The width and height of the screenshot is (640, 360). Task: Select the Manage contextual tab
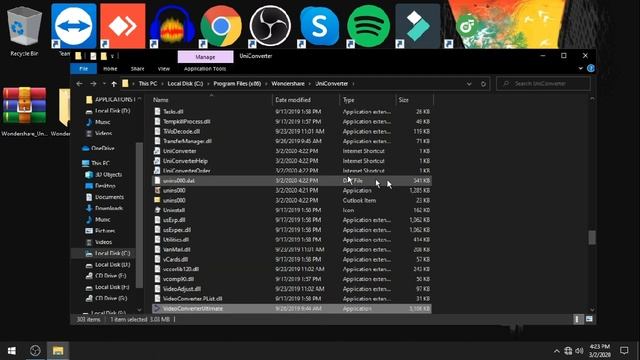pyautogui.click(x=205, y=57)
